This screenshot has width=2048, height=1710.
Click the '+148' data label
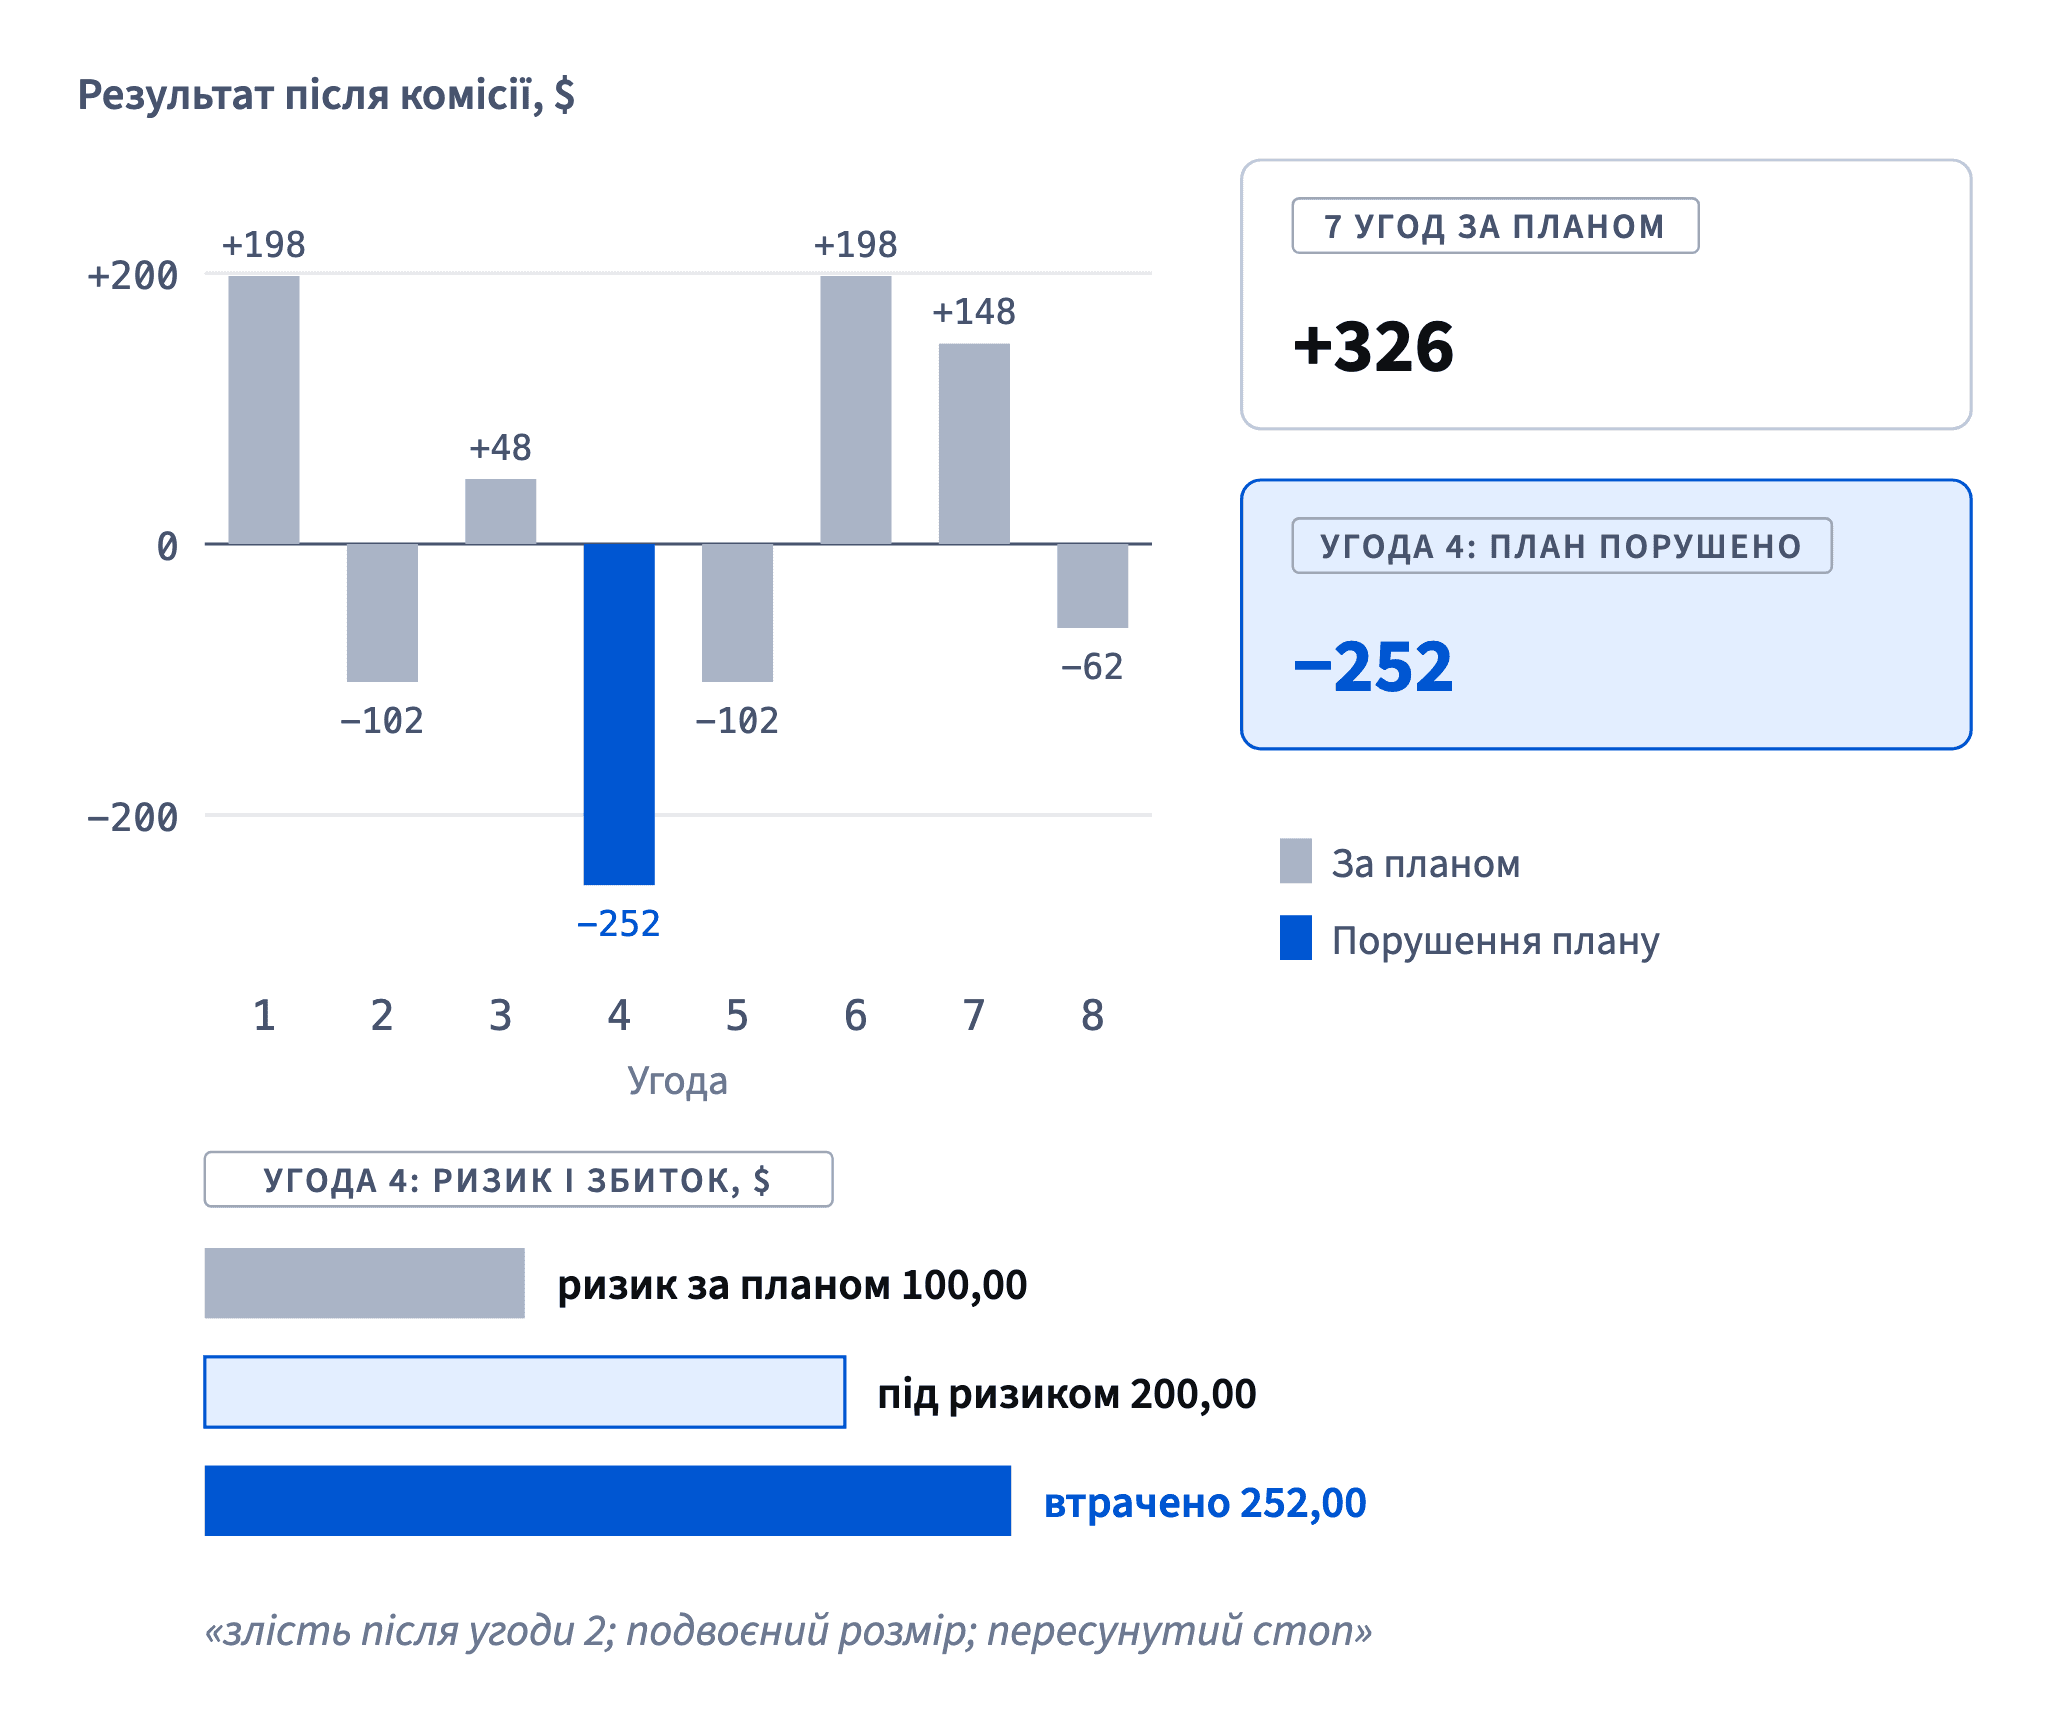tap(974, 312)
